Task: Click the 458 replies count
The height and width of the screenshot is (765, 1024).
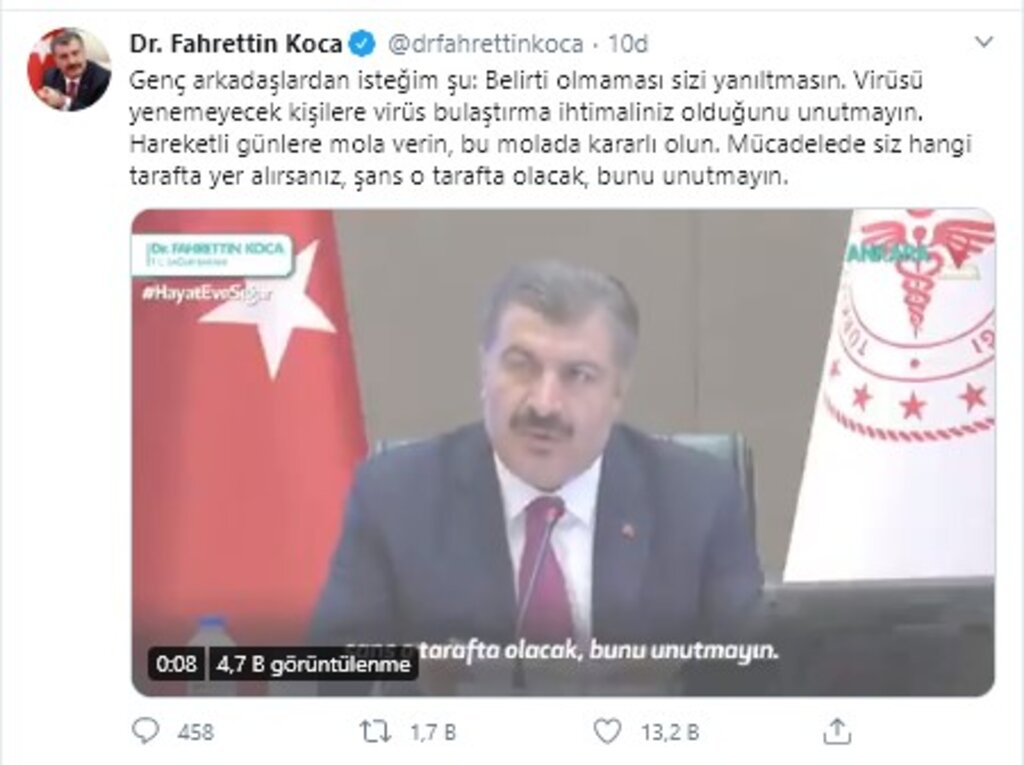Action: [x=195, y=732]
